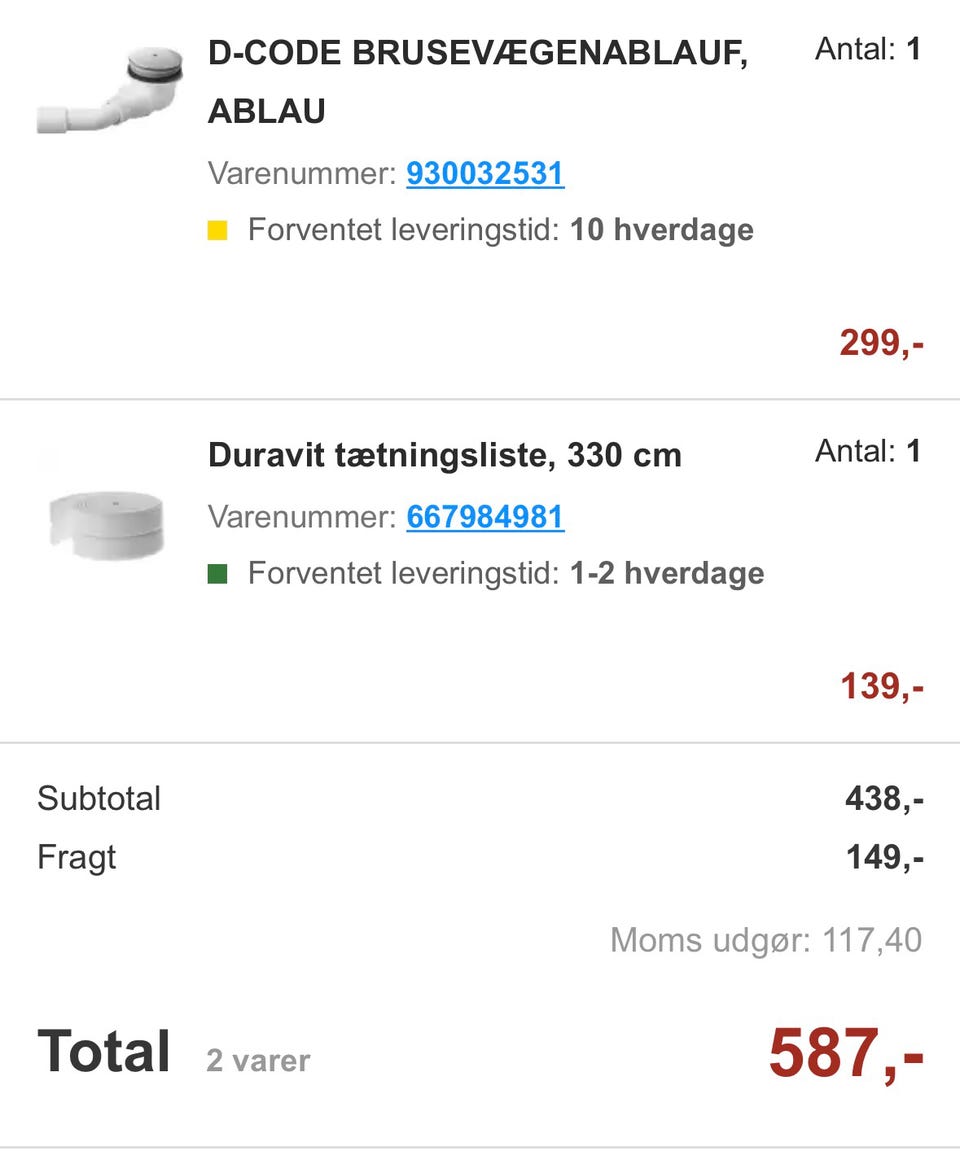Click the Moms udgør VAT line
Image resolution: width=960 pixels, height=1151 pixels.
(765, 940)
